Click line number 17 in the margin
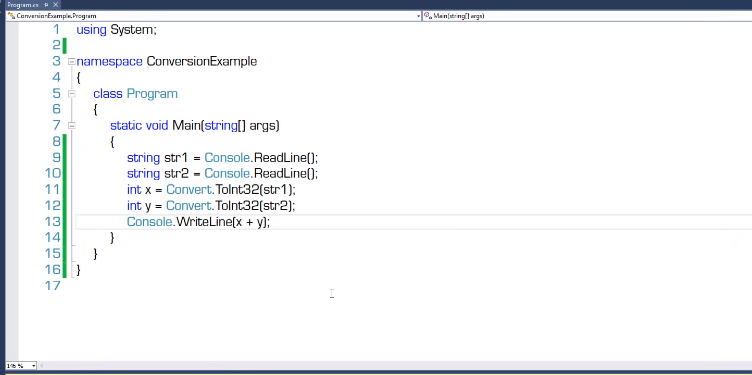 [52, 286]
